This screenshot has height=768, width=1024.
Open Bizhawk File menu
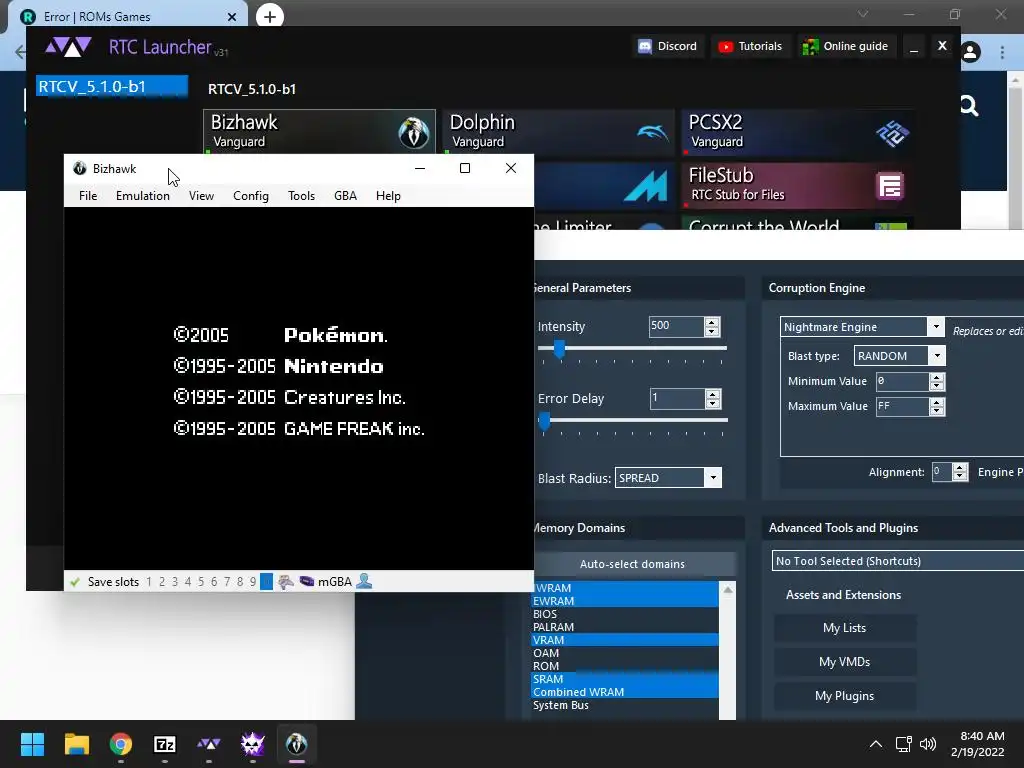click(88, 196)
